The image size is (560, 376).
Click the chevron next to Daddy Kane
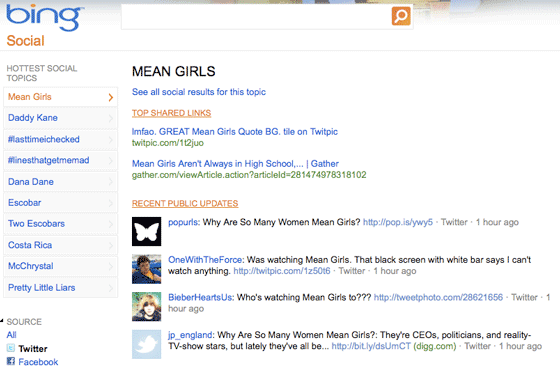tap(111, 118)
